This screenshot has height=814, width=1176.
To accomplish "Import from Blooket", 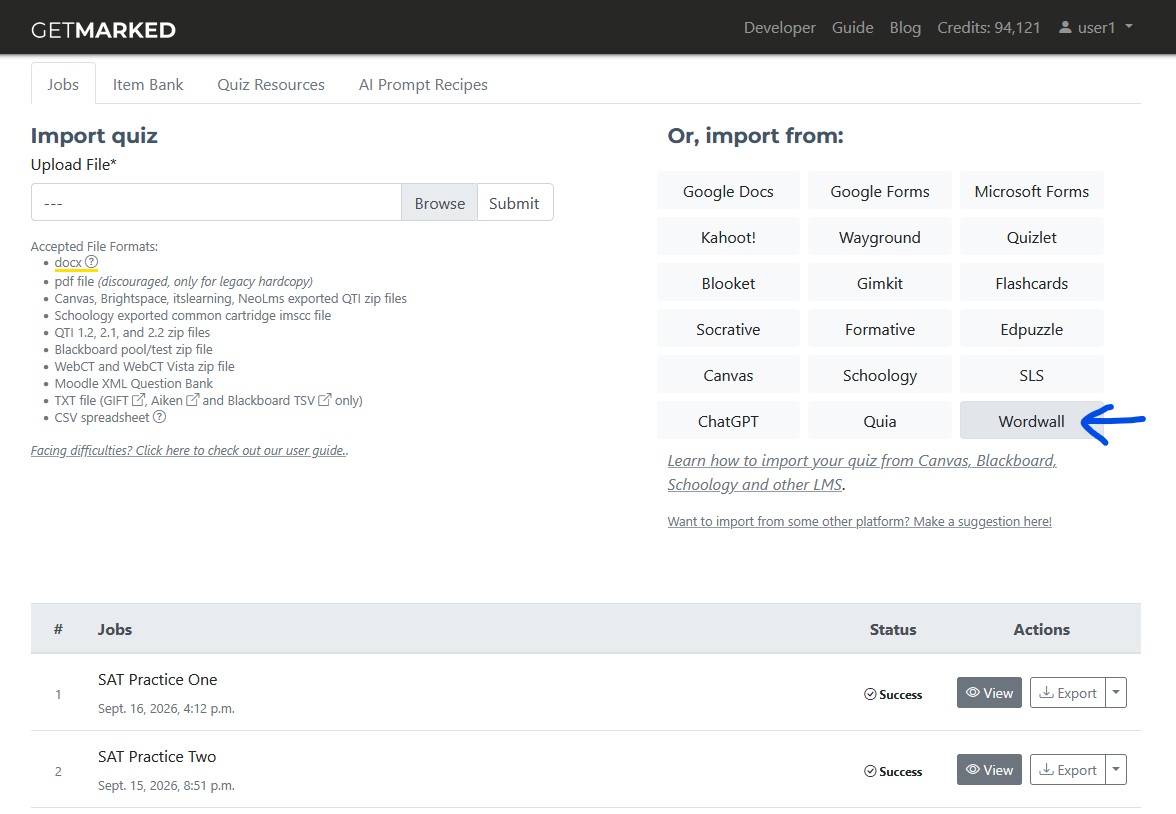I will pyautogui.click(x=728, y=283).
